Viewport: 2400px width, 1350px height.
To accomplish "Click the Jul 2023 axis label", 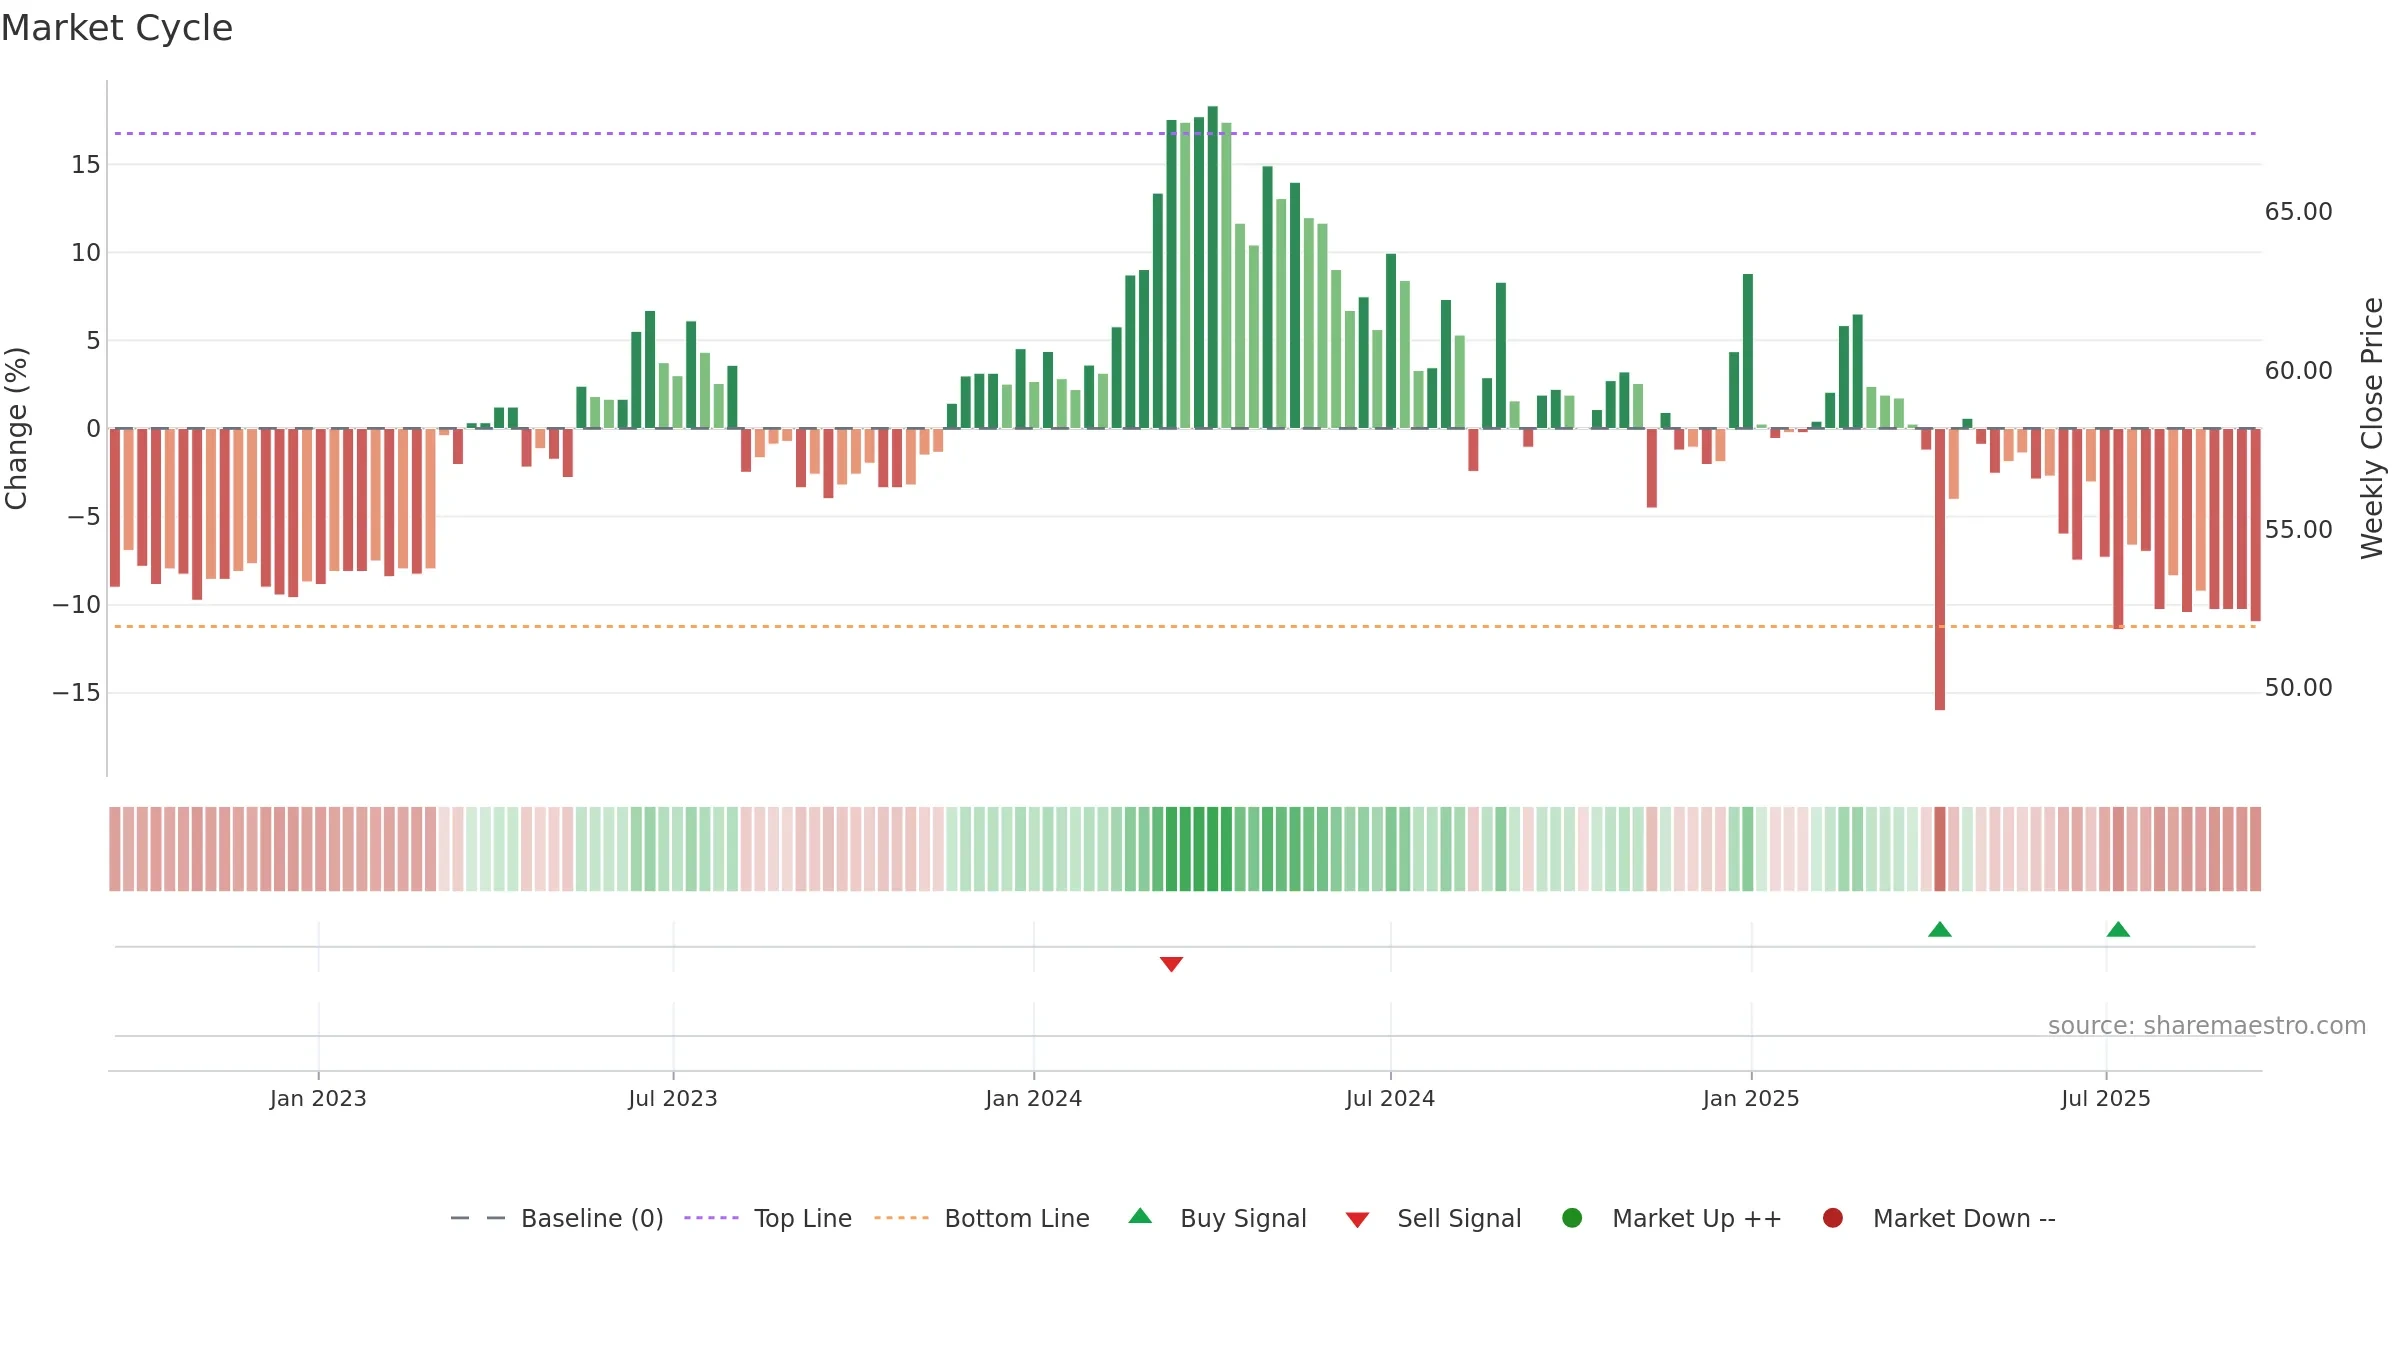I will (673, 1098).
